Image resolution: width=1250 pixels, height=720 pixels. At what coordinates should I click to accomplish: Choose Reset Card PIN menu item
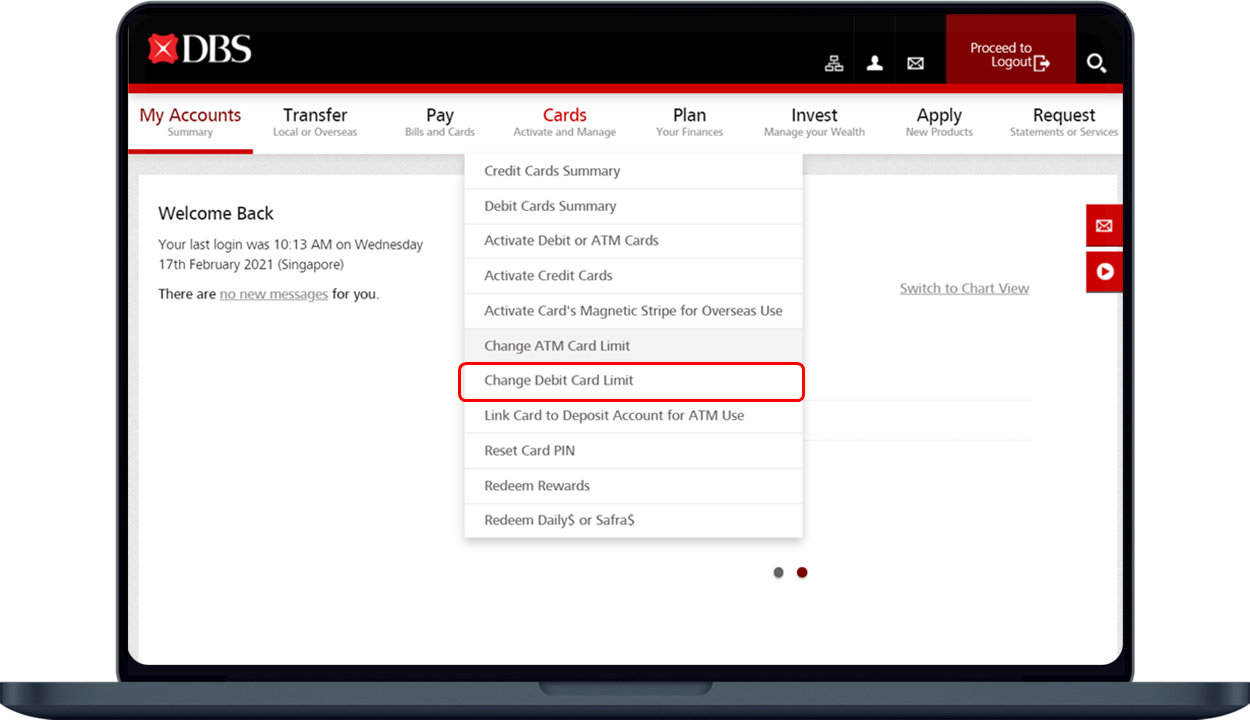[x=530, y=451]
